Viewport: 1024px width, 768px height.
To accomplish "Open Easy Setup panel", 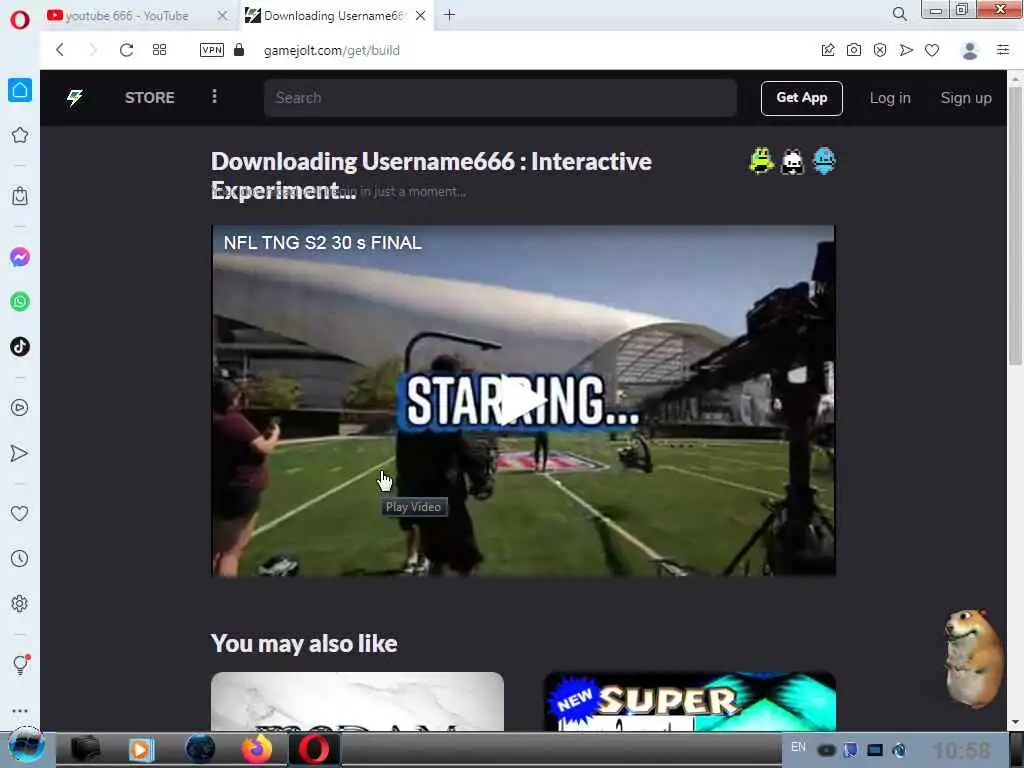I will 1003,50.
